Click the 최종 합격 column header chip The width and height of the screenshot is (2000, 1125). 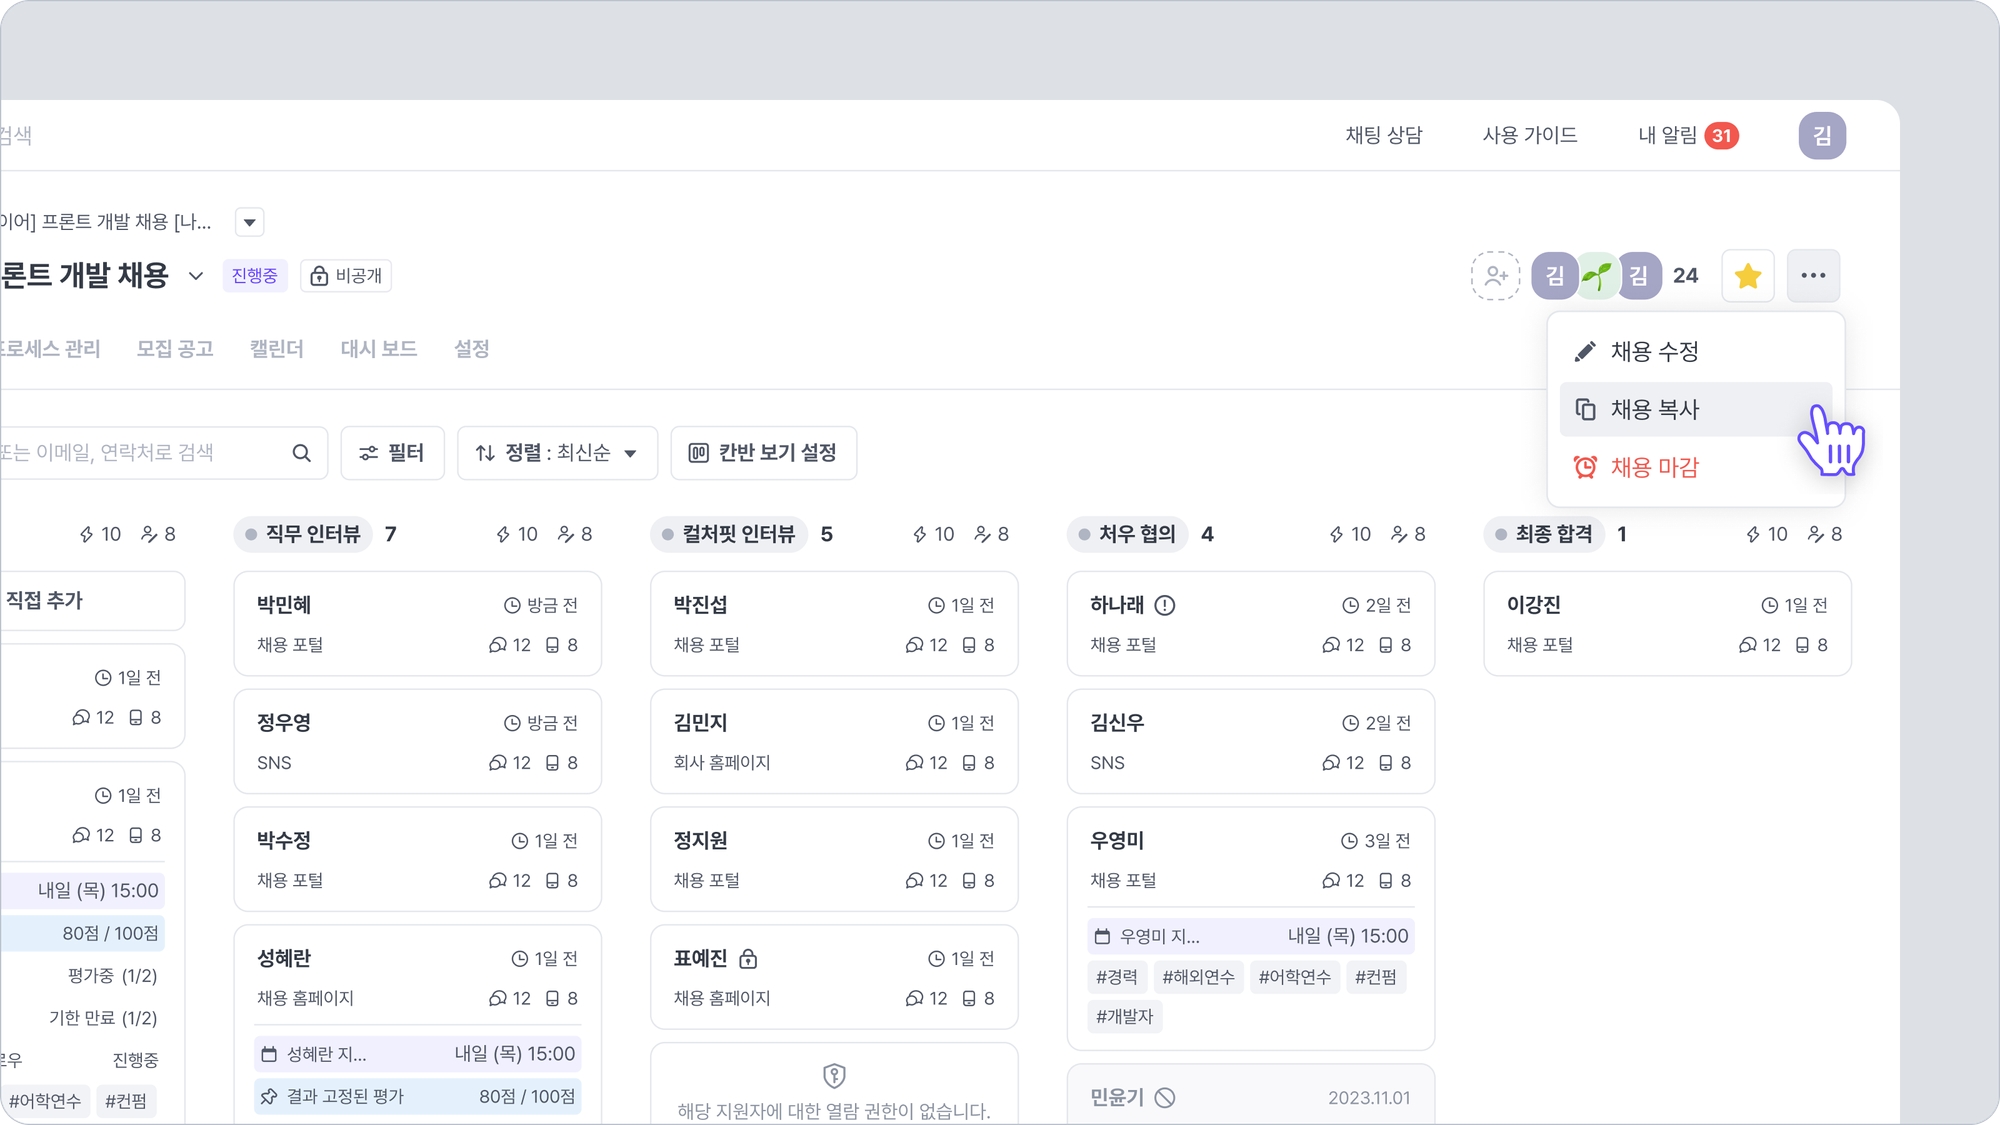pos(1544,534)
